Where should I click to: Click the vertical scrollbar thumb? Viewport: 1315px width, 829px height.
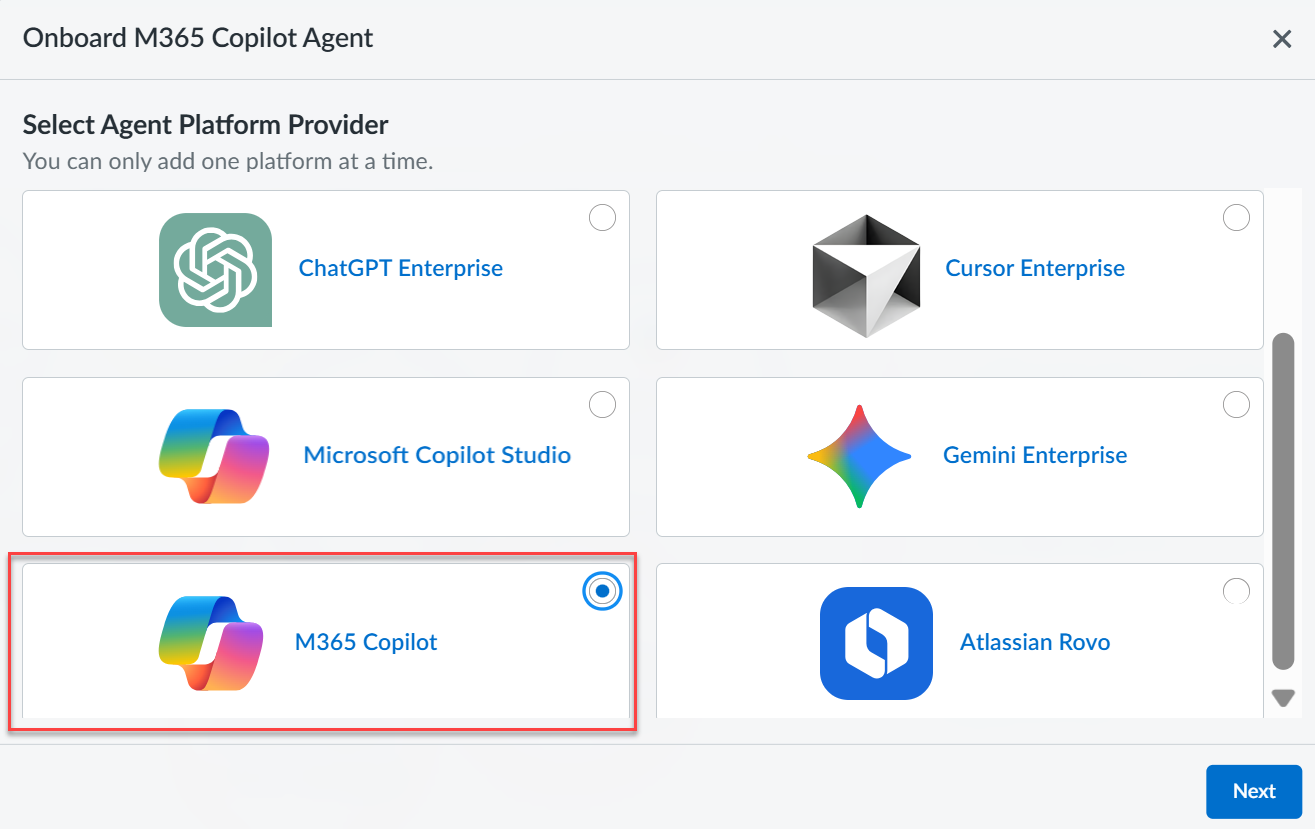1283,500
